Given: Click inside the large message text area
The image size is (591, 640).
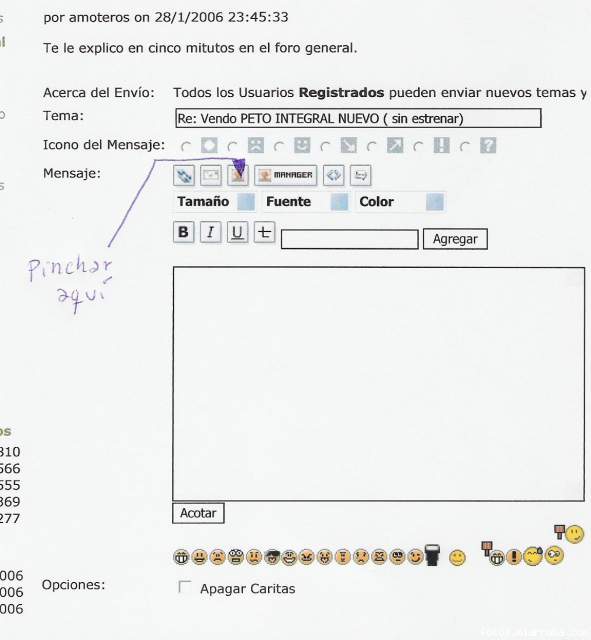Looking at the screenshot, I should [379, 384].
